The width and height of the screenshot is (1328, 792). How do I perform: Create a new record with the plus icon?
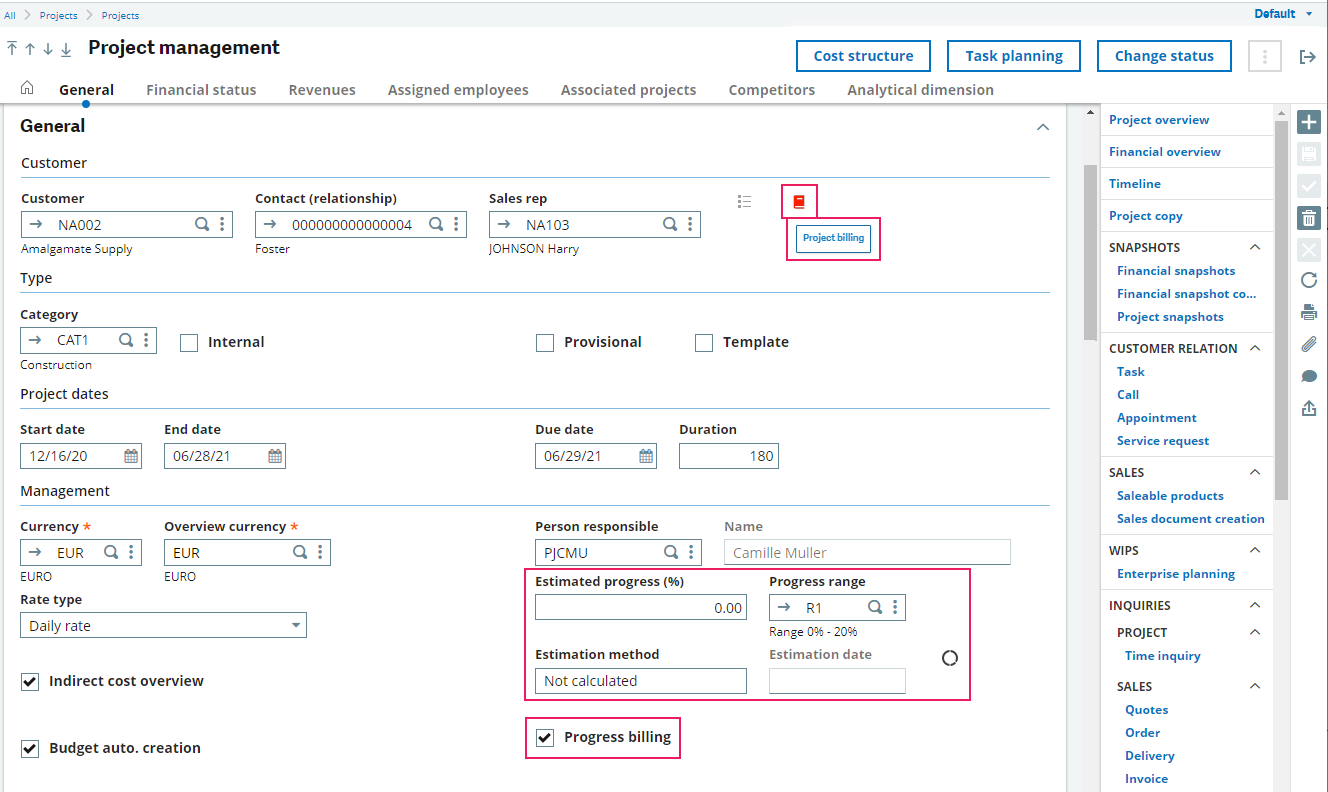coord(1309,121)
